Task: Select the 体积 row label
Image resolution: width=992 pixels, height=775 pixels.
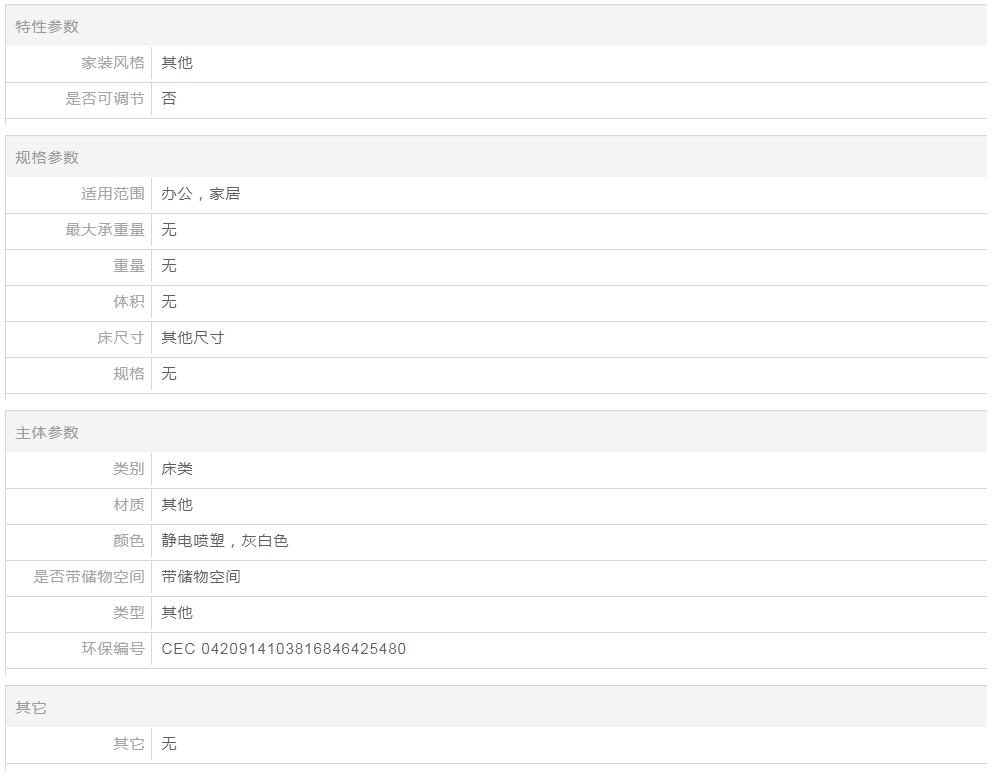Action: [x=129, y=302]
